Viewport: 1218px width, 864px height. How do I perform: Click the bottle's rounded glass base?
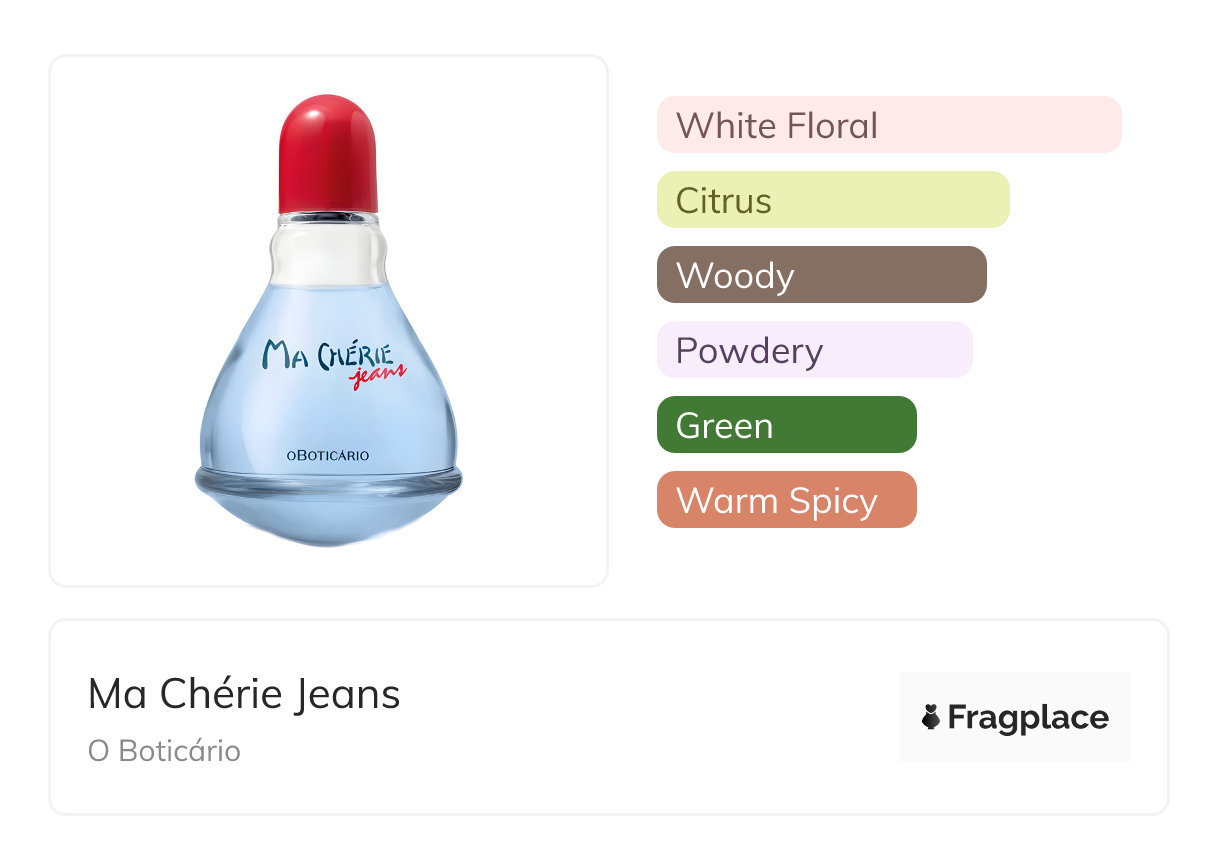pyautogui.click(x=328, y=507)
